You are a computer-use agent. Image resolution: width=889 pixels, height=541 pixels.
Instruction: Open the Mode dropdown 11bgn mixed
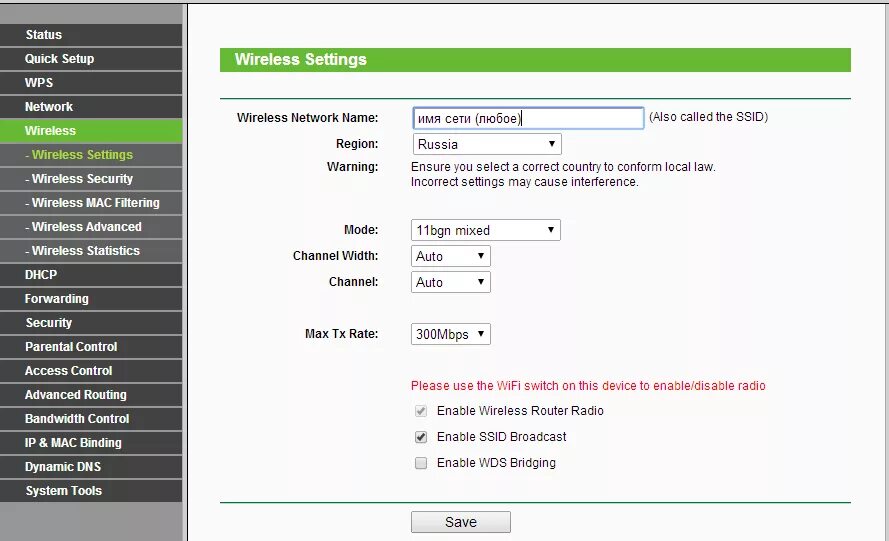coord(485,230)
